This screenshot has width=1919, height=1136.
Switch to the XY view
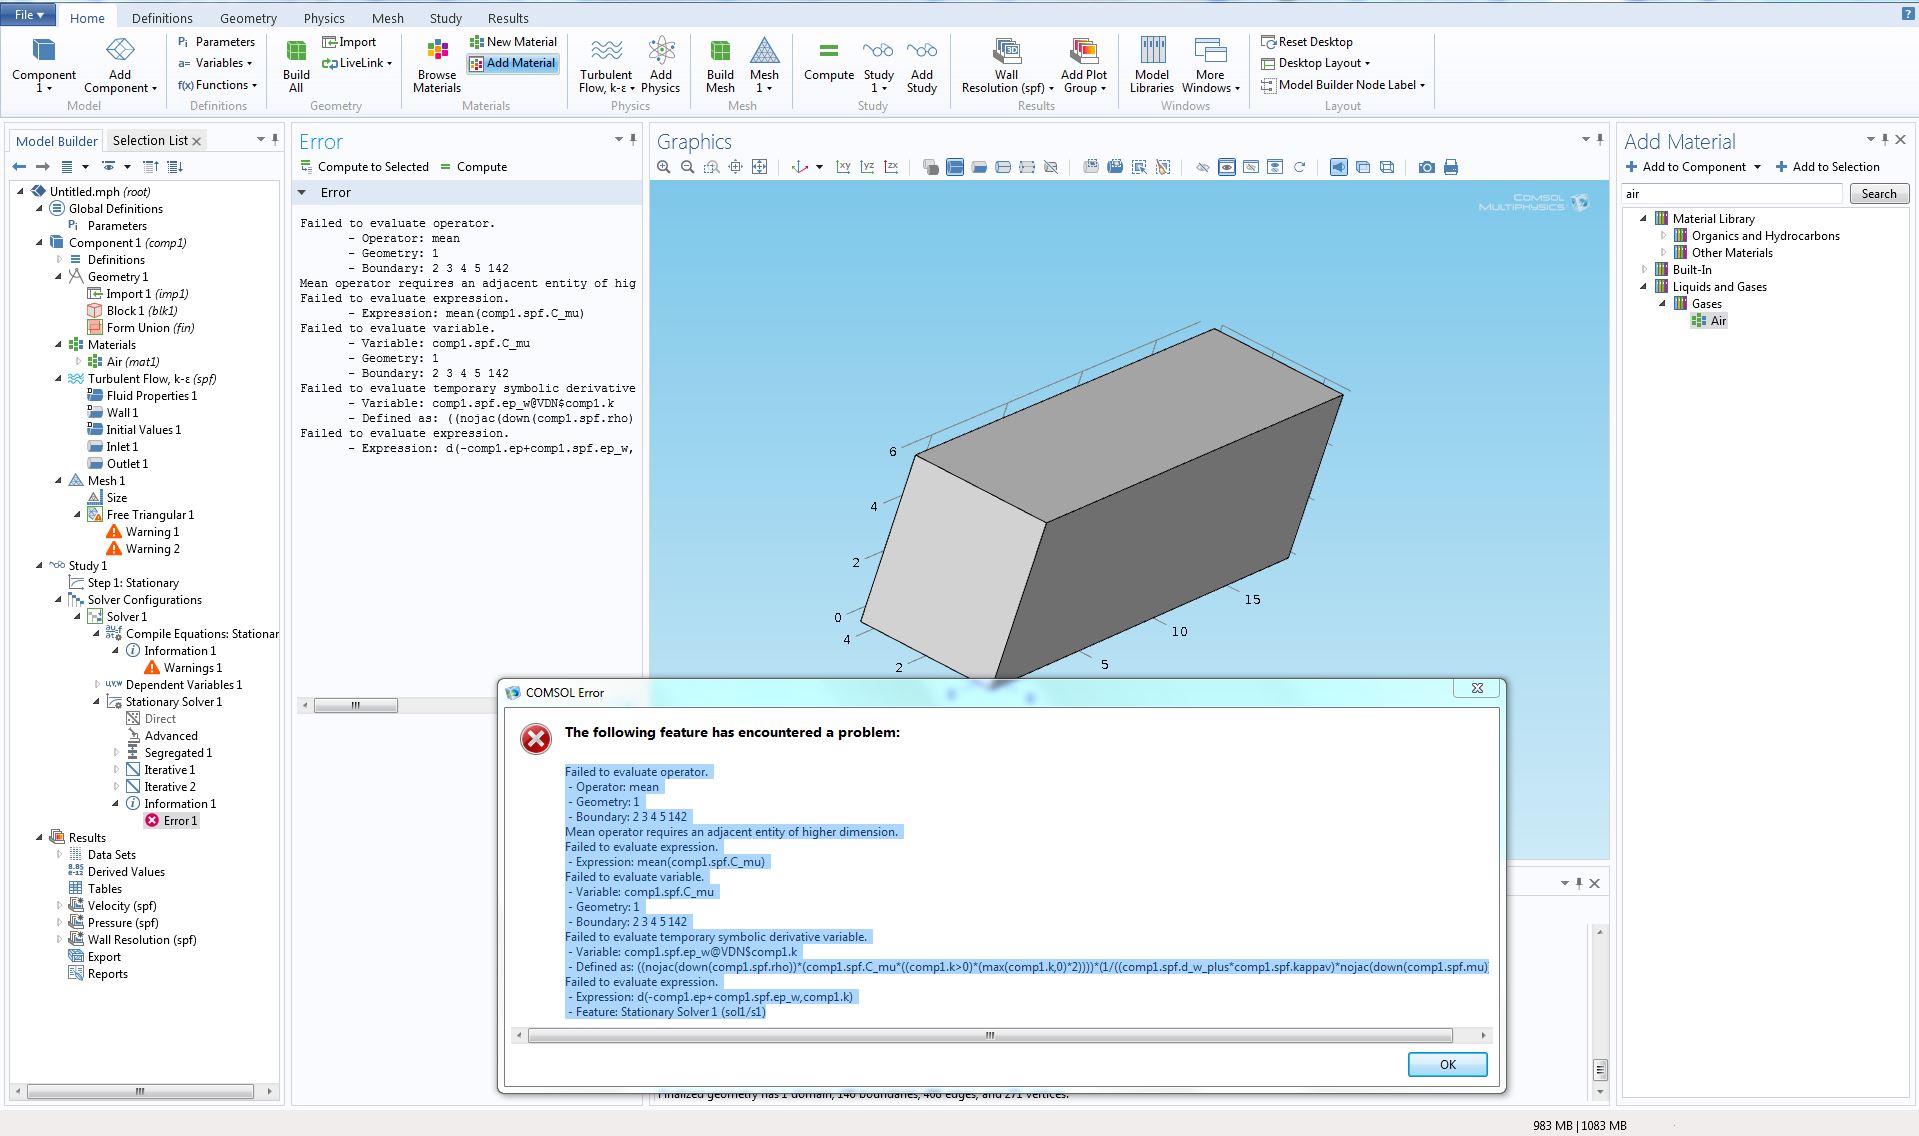[x=843, y=167]
